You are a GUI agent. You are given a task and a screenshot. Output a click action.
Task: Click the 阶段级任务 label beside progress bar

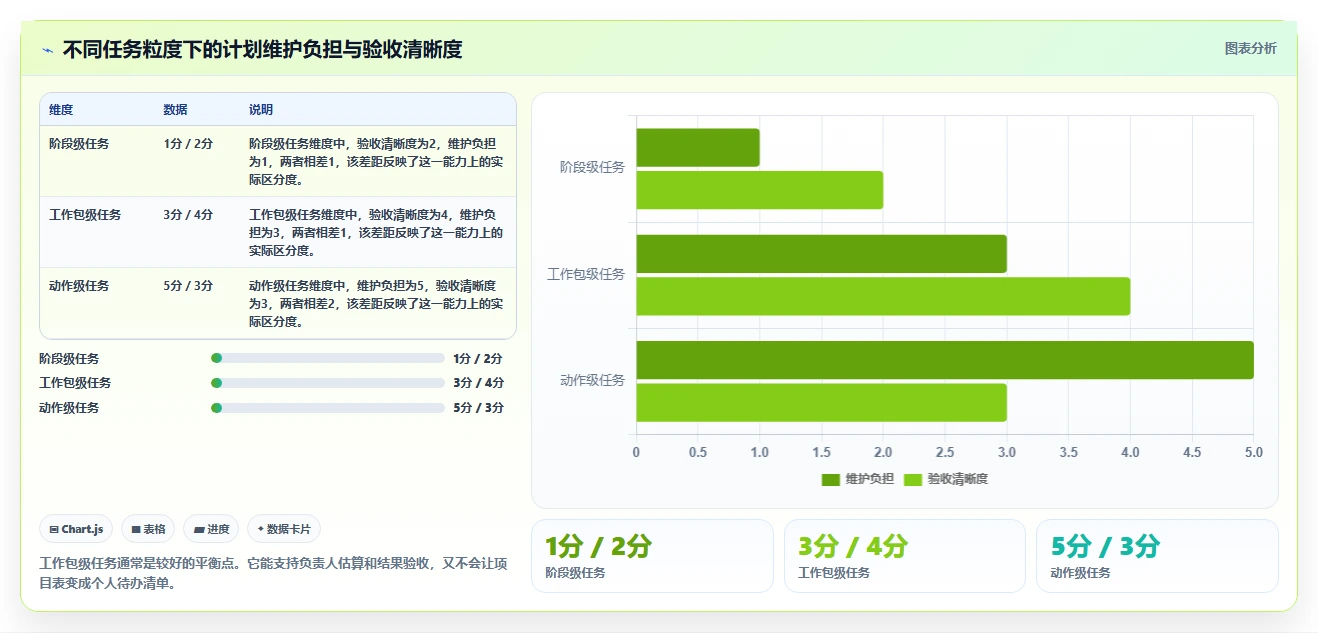click(x=69, y=359)
